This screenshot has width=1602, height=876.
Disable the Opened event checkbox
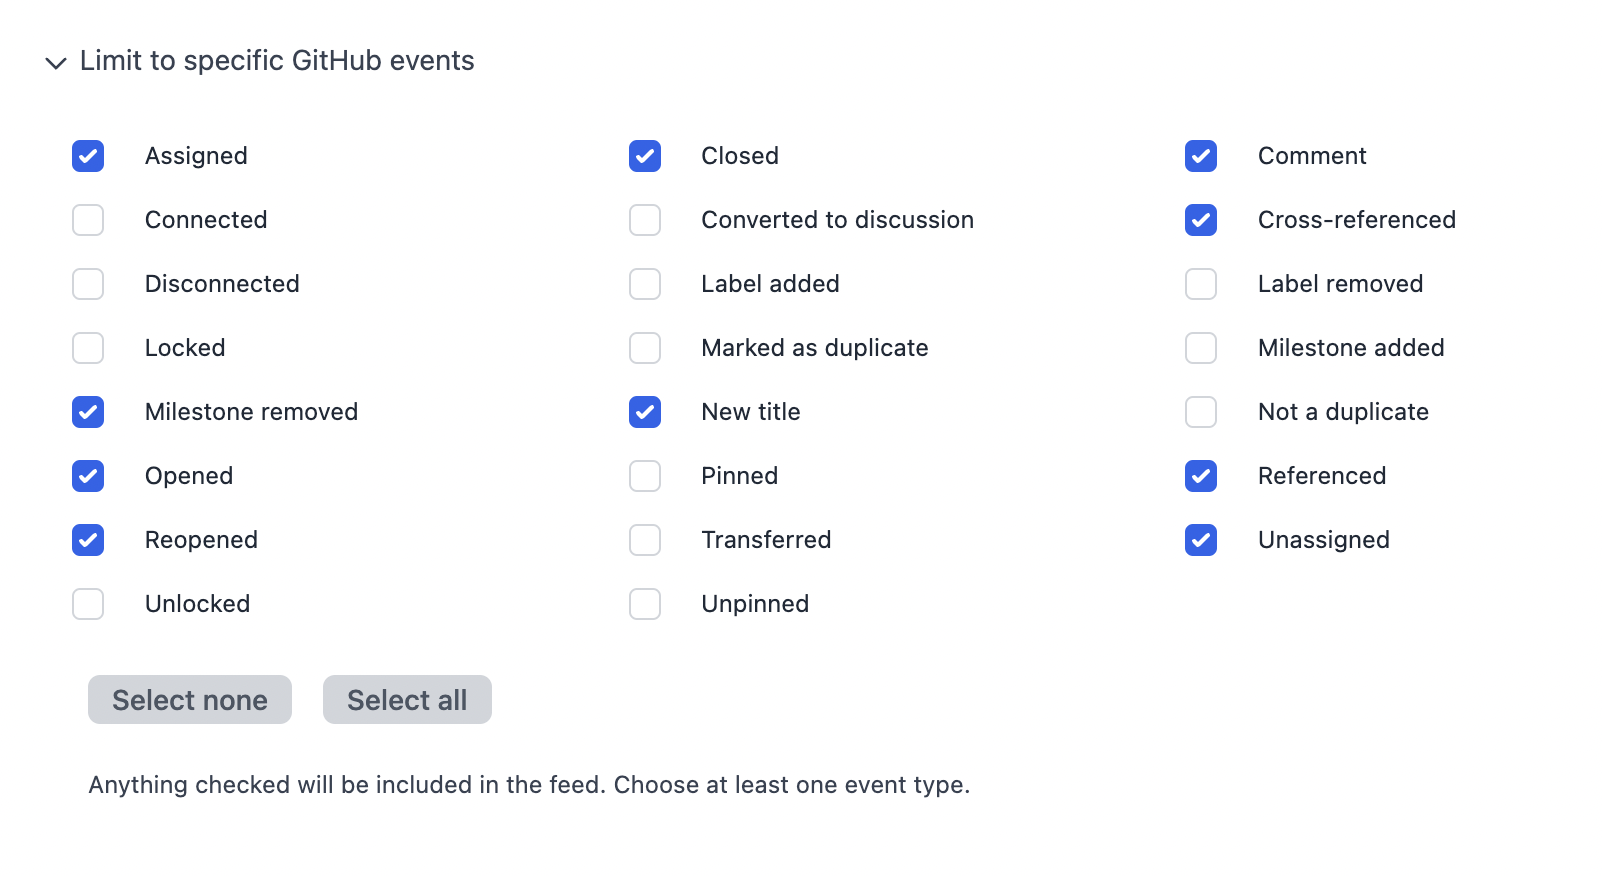(88, 476)
